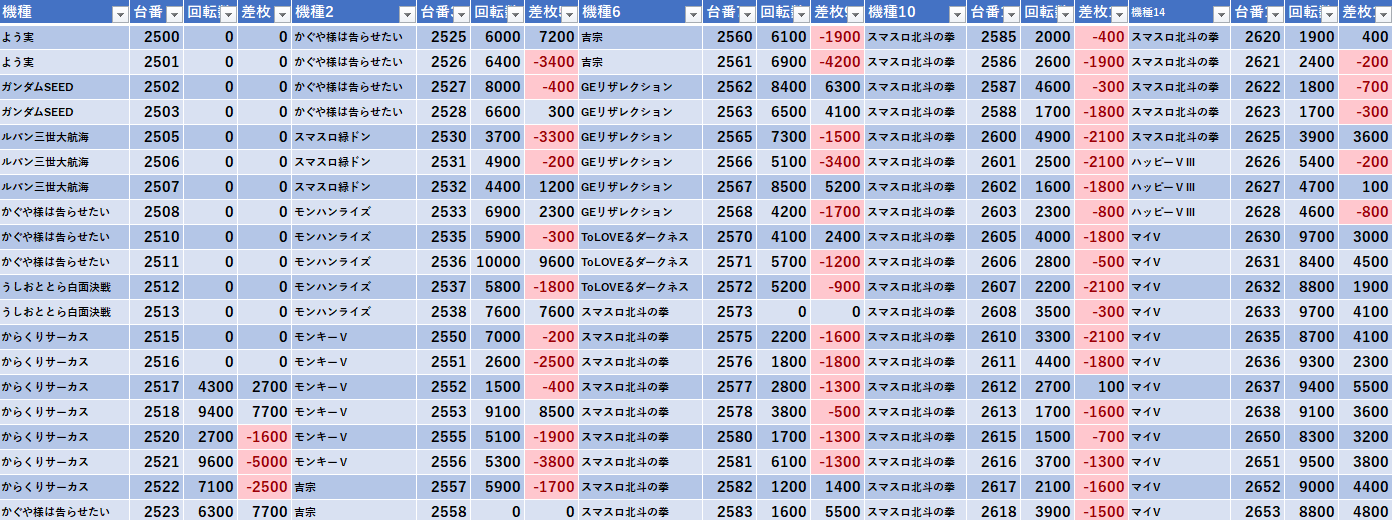Select the cell showing 9500
Screen dimensions: 1392x520
(x=1311, y=462)
